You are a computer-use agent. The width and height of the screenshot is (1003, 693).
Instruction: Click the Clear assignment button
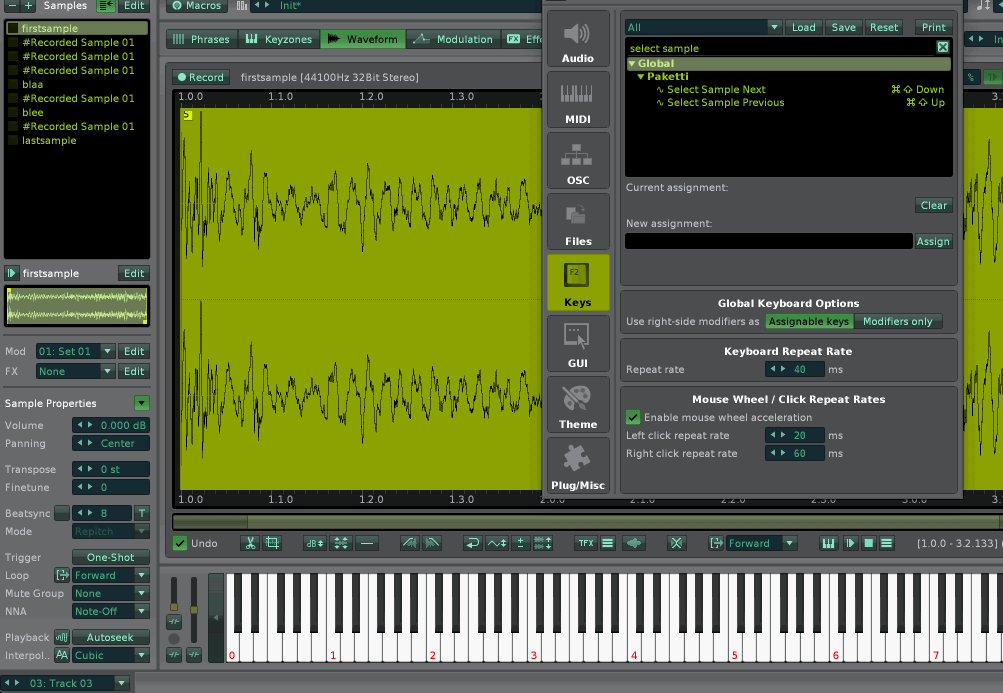[933, 205]
